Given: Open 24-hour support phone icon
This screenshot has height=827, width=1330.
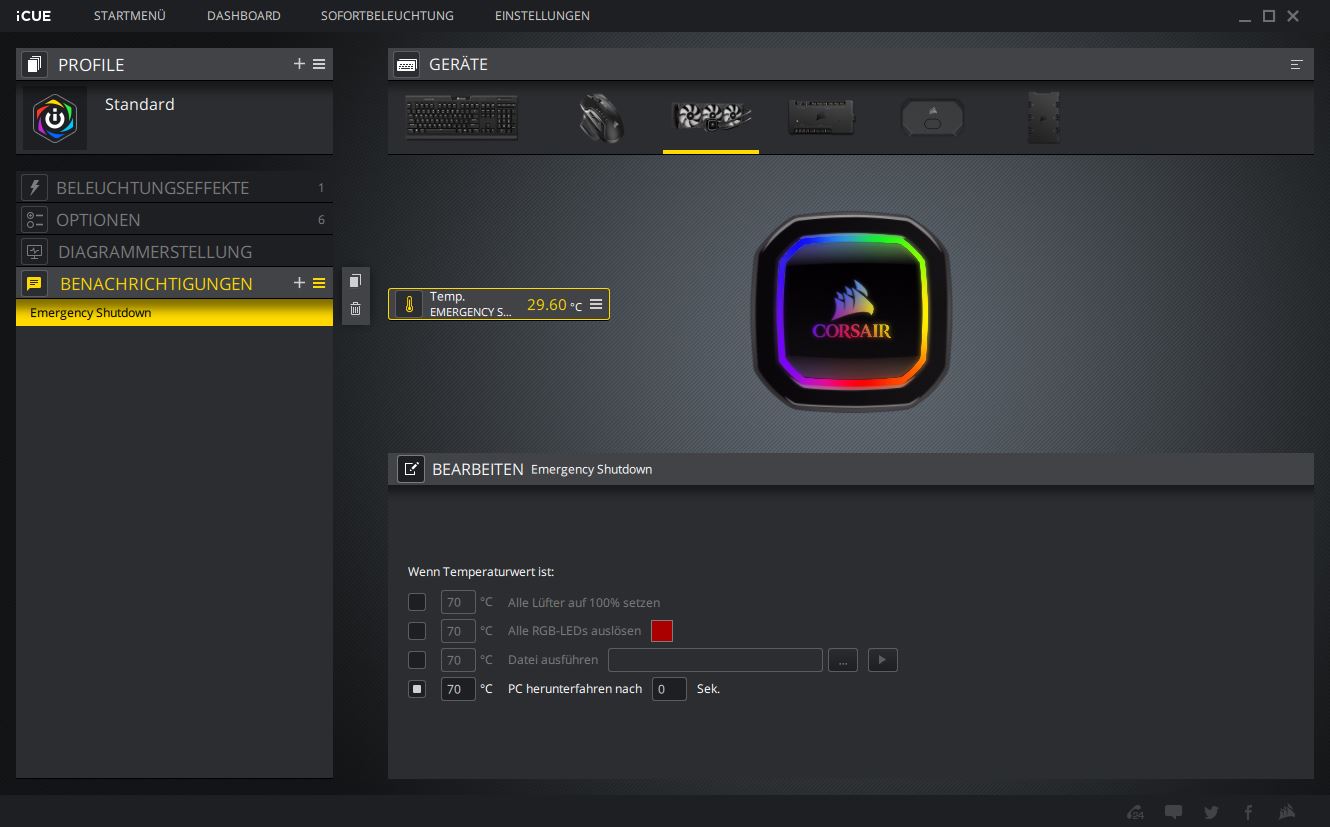Looking at the screenshot, I should (1136, 812).
